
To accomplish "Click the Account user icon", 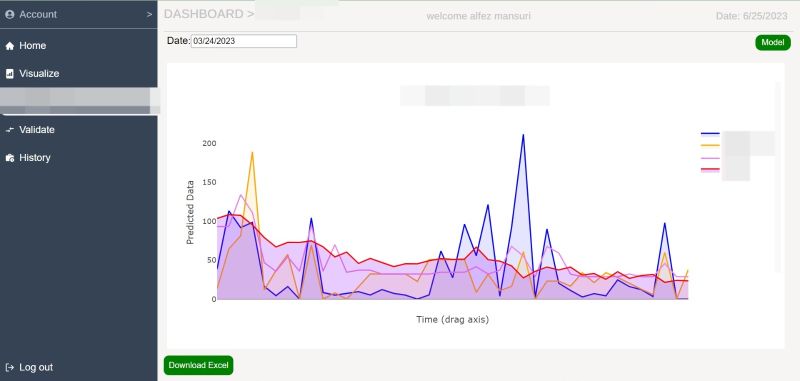I will click(x=9, y=15).
